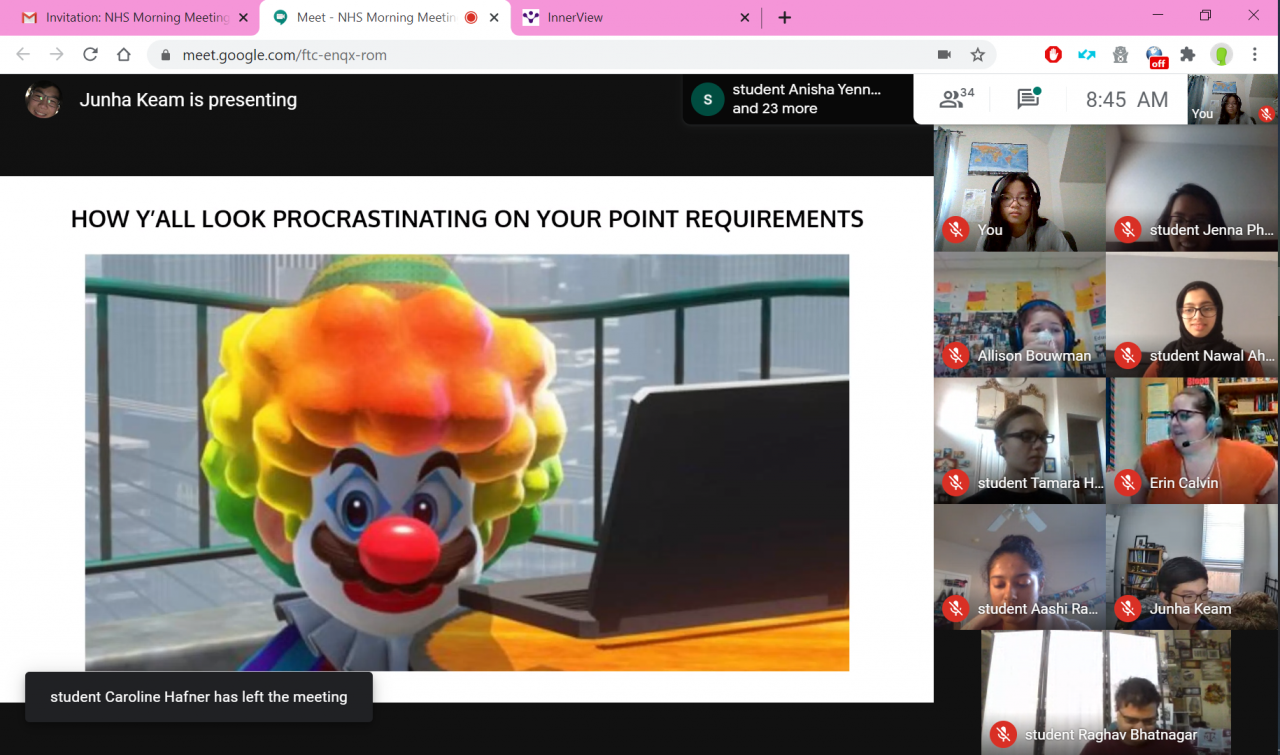Click muted mic icon on Erin Calvin's tile
The width and height of the screenshot is (1280, 755).
click(x=1128, y=483)
